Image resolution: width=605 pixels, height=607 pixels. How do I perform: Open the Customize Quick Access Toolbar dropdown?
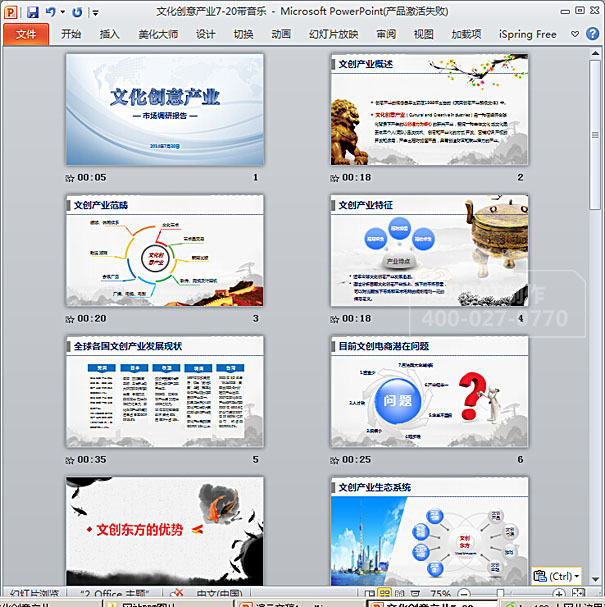click(95, 13)
